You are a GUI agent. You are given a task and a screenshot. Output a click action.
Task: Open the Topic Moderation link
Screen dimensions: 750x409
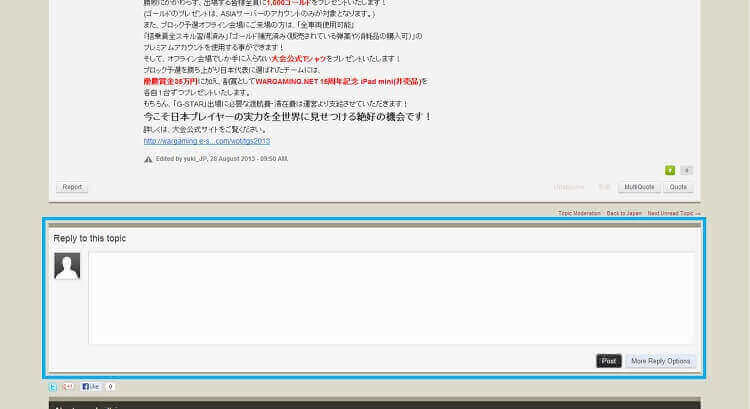tap(580, 213)
